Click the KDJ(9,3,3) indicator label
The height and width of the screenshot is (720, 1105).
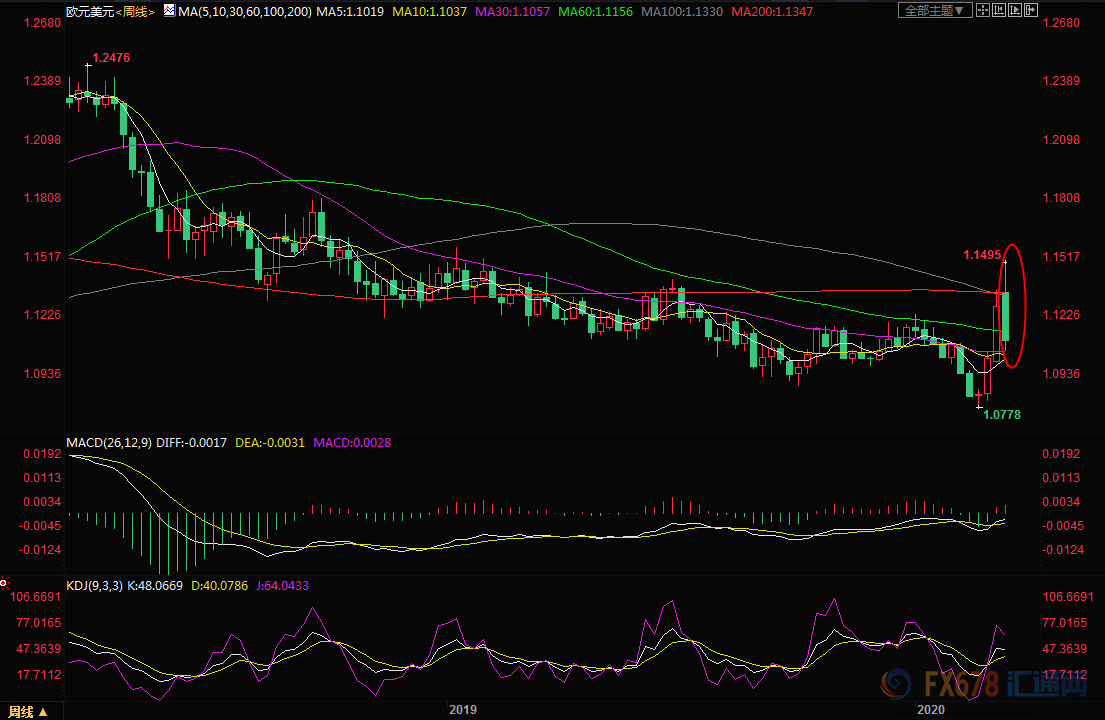click(x=94, y=586)
